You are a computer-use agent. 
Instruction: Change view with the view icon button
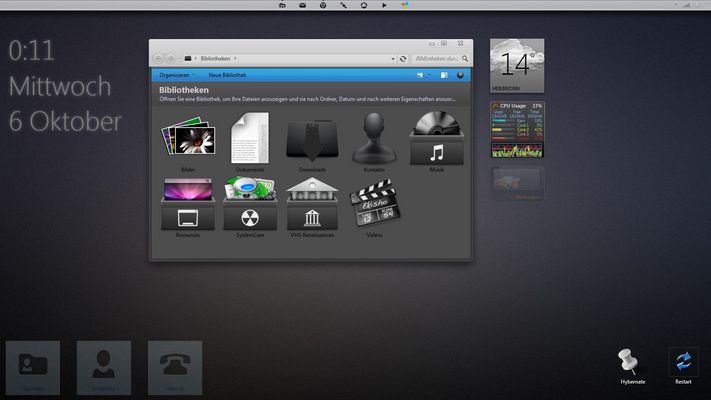coord(420,75)
